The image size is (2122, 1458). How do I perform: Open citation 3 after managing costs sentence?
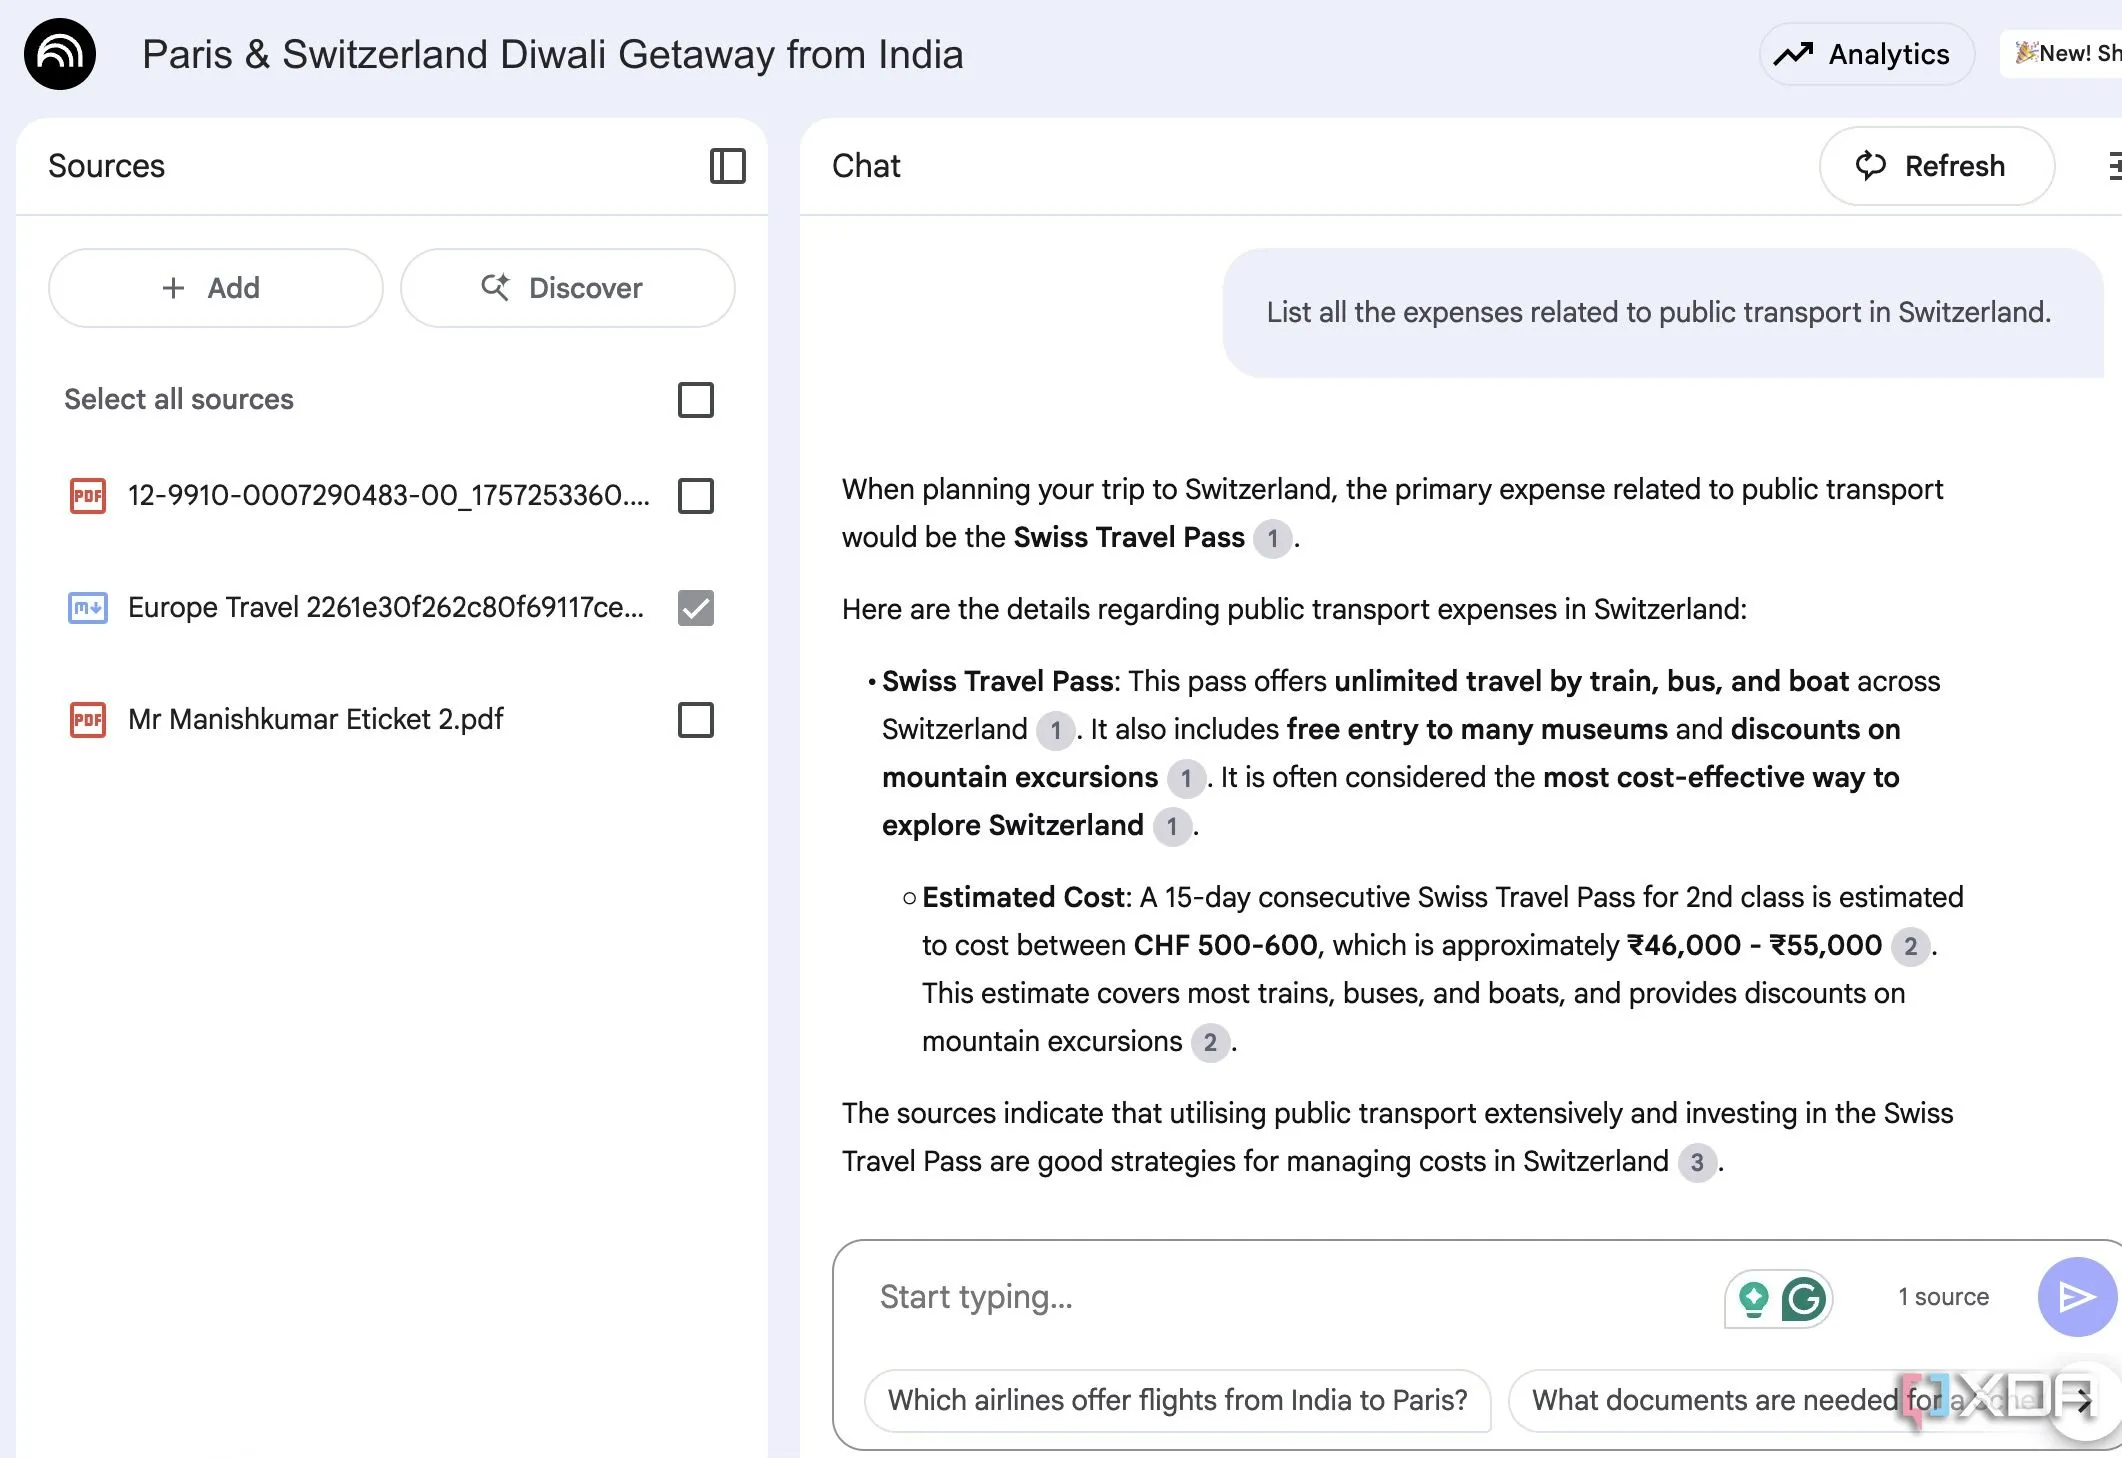pyautogui.click(x=1696, y=1162)
